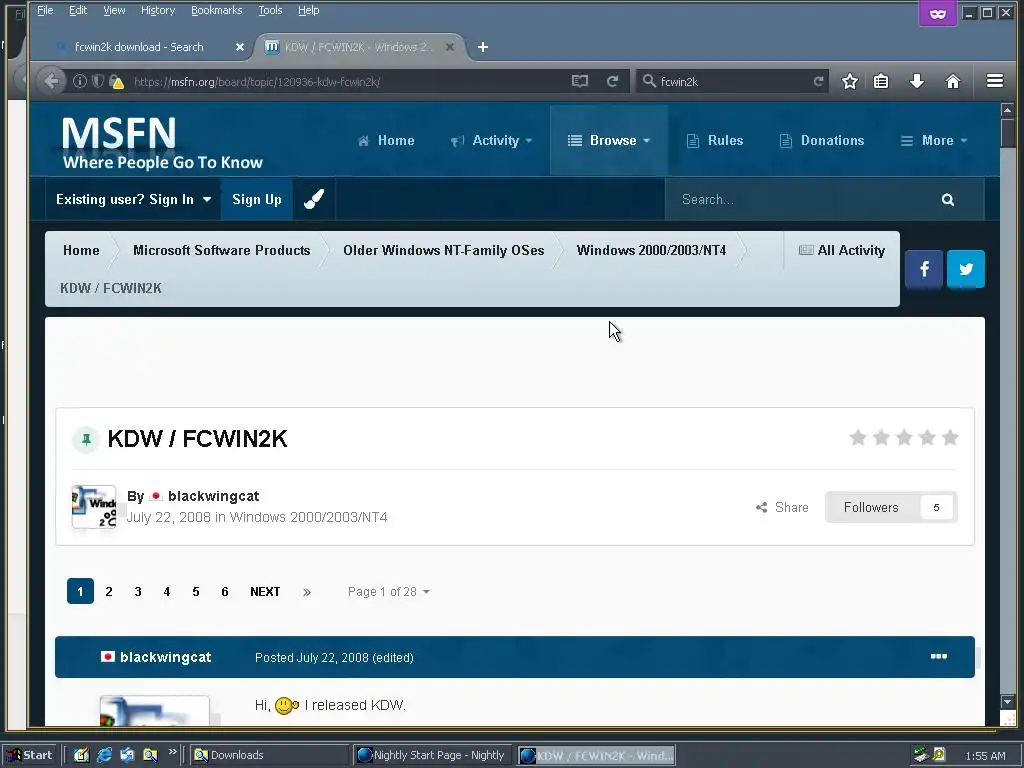Go back using the browser back arrow
The image size is (1024, 768).
(x=51, y=81)
